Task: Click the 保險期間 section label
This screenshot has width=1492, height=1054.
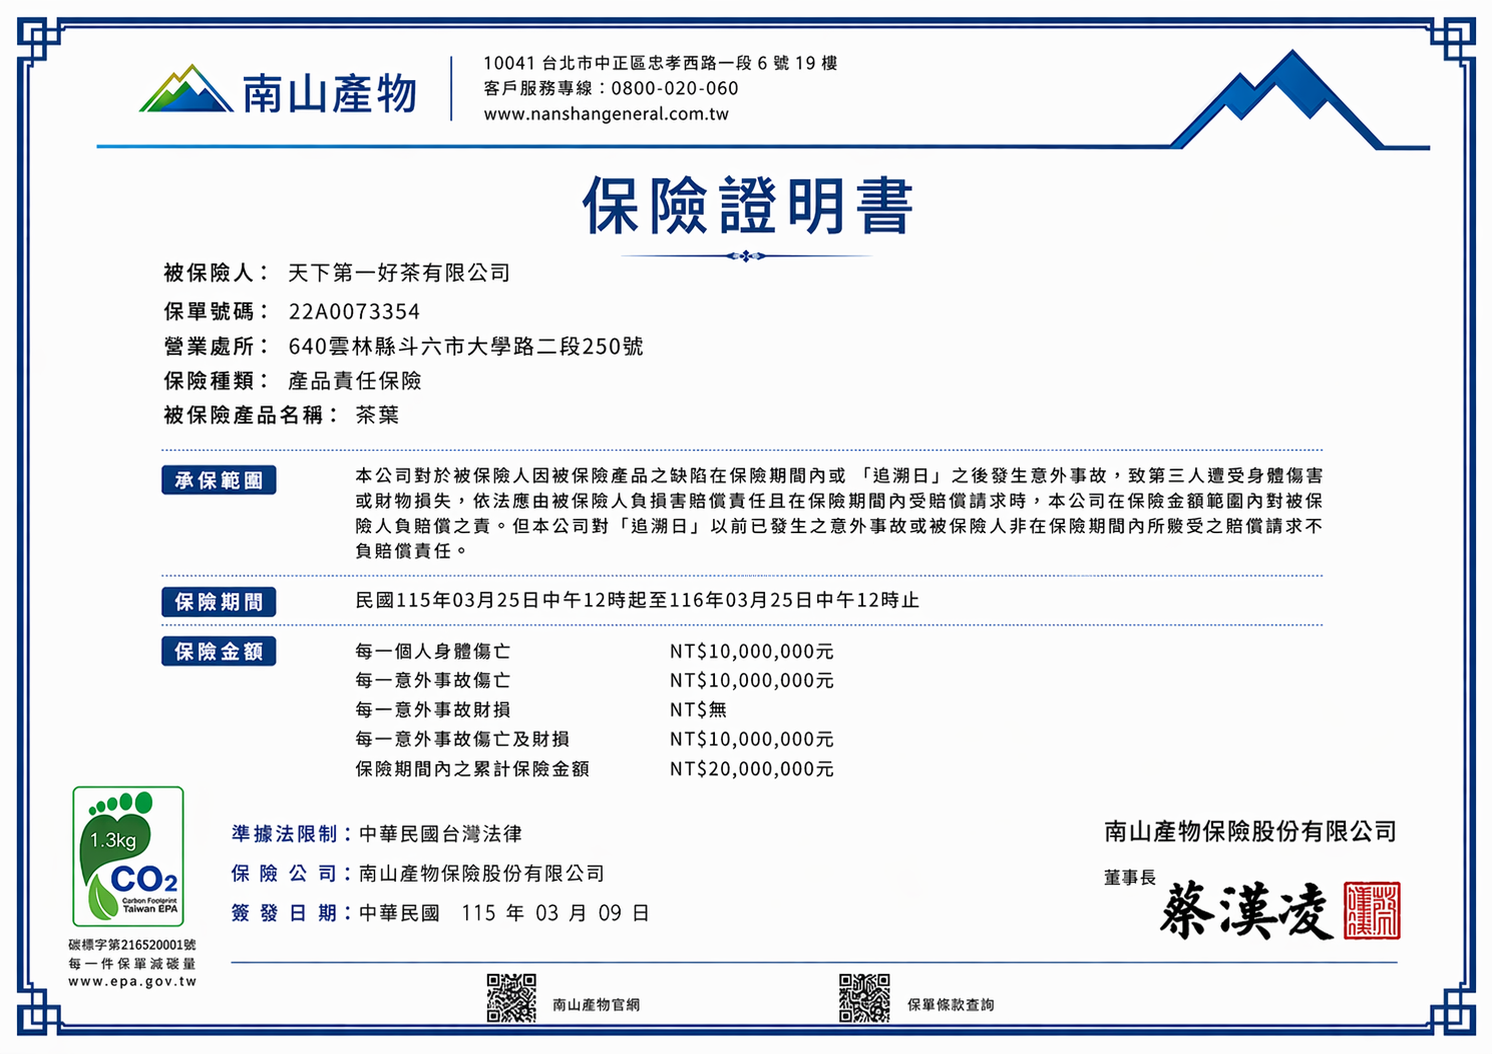Action: (x=219, y=602)
